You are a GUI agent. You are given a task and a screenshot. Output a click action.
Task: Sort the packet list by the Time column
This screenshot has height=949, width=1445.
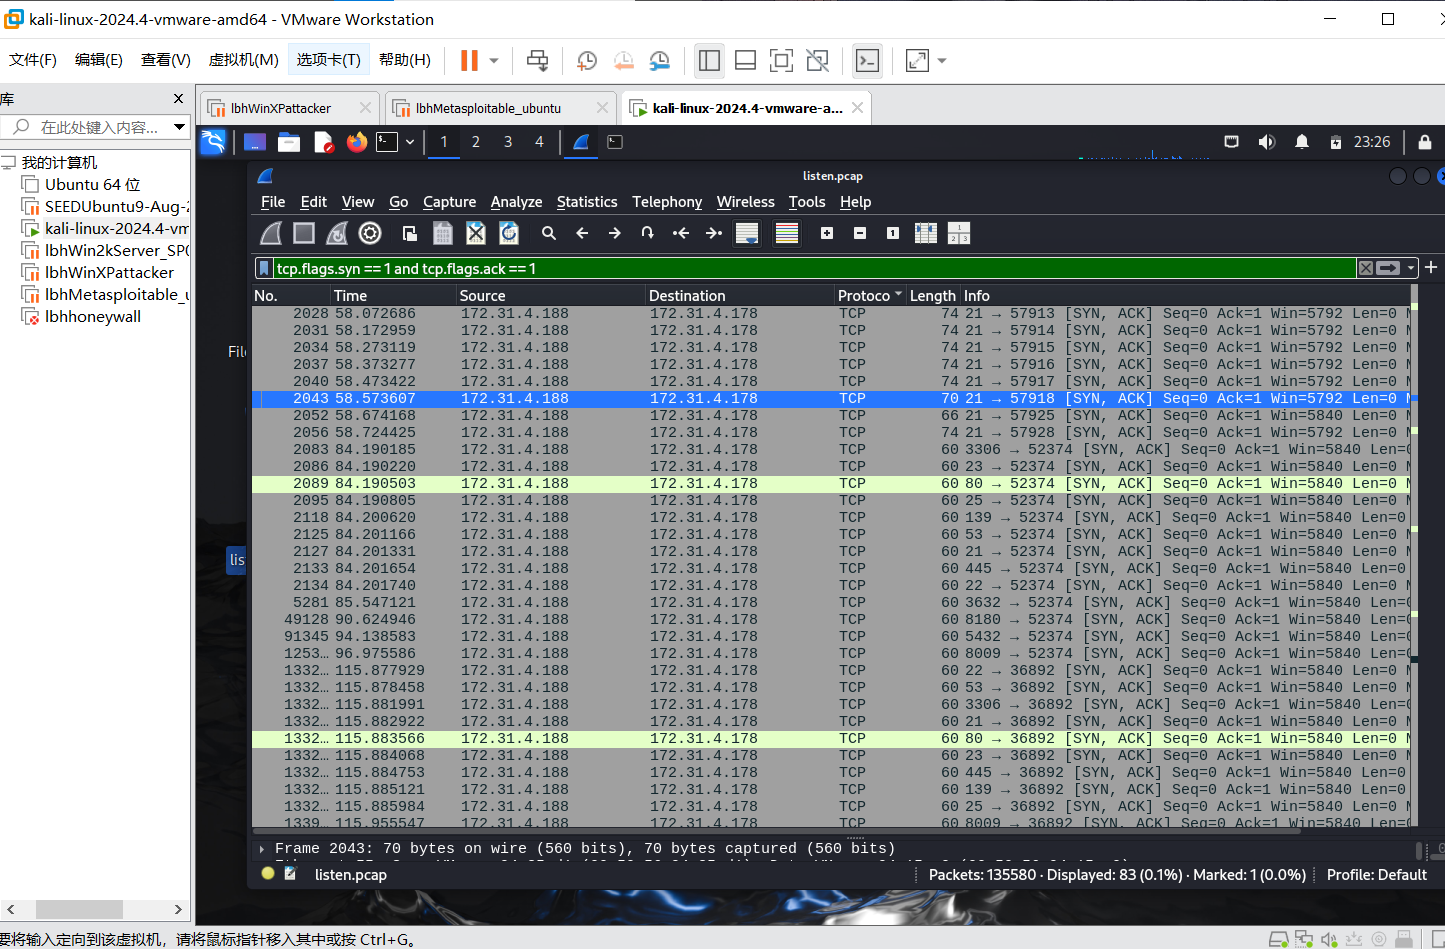click(393, 295)
